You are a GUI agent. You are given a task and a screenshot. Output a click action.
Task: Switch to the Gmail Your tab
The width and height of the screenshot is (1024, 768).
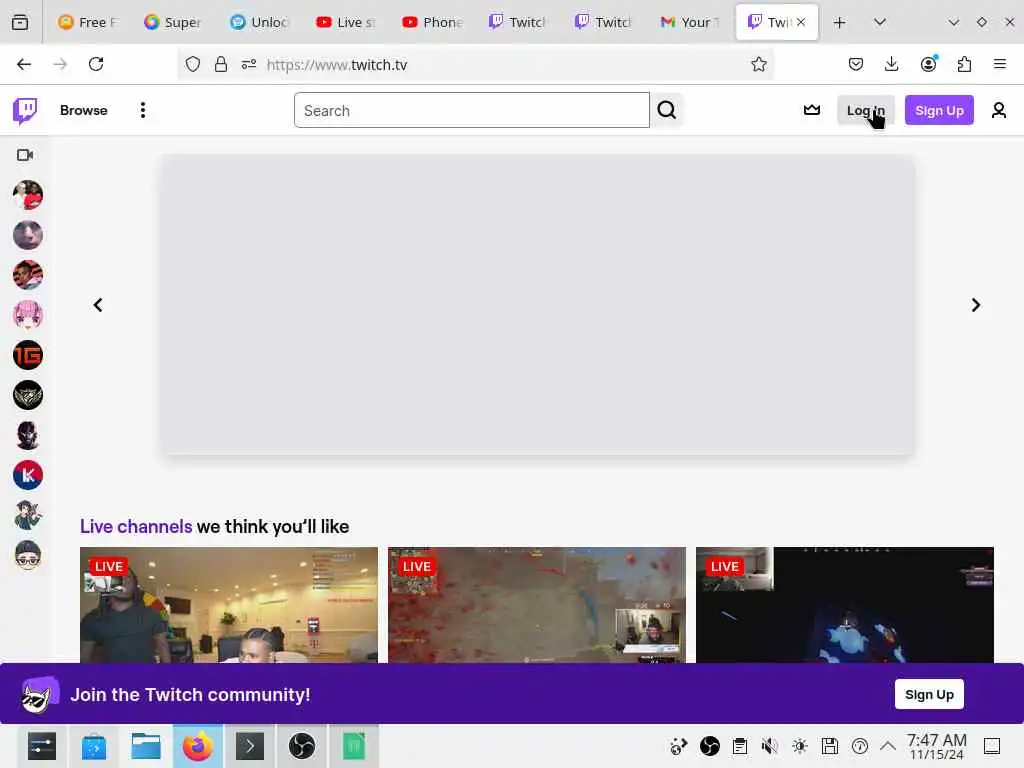(690, 22)
